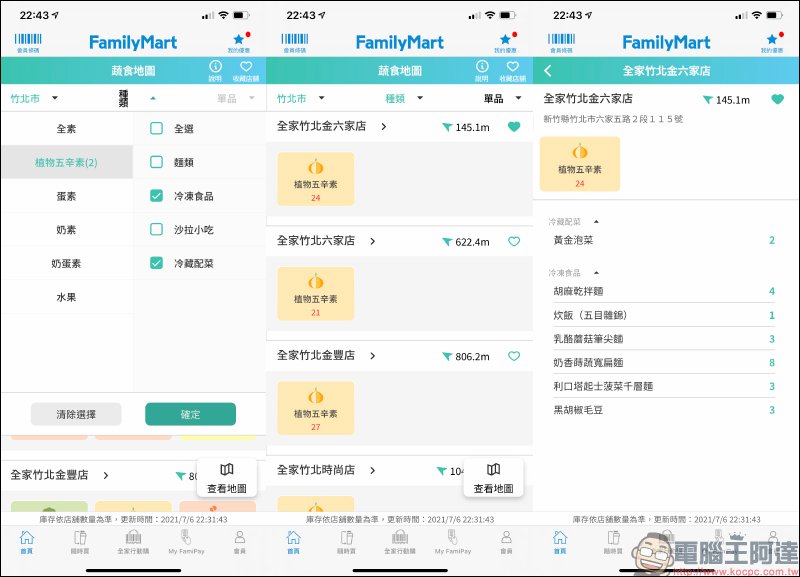
Task: Uncheck the 冷凍食品 checkbox
Action: pyautogui.click(x=157, y=195)
